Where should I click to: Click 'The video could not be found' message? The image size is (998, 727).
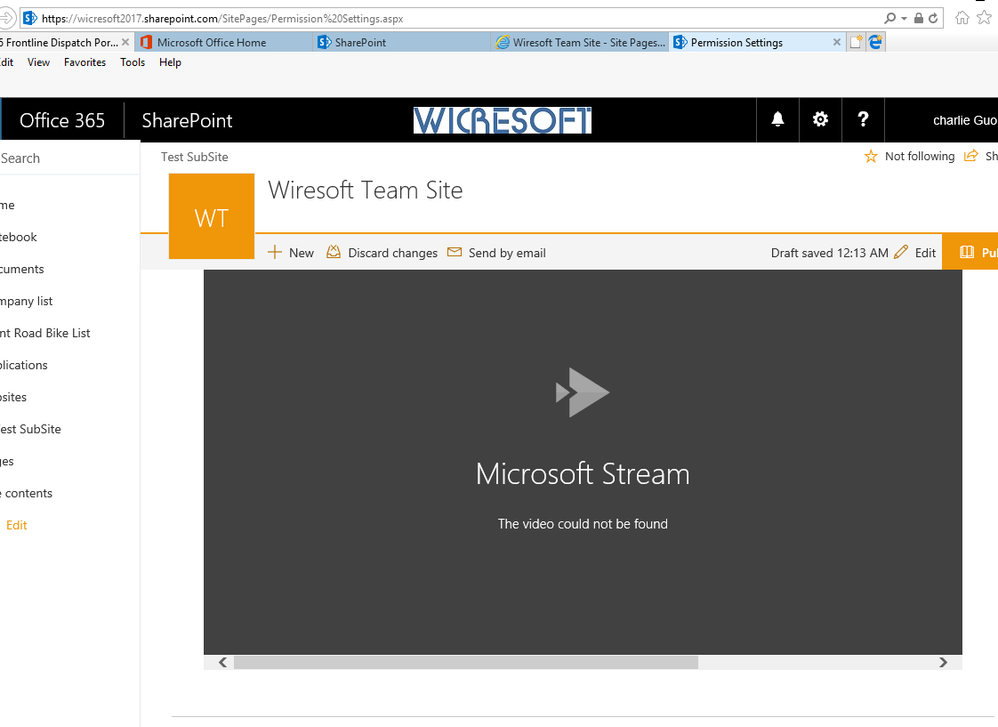tap(582, 524)
